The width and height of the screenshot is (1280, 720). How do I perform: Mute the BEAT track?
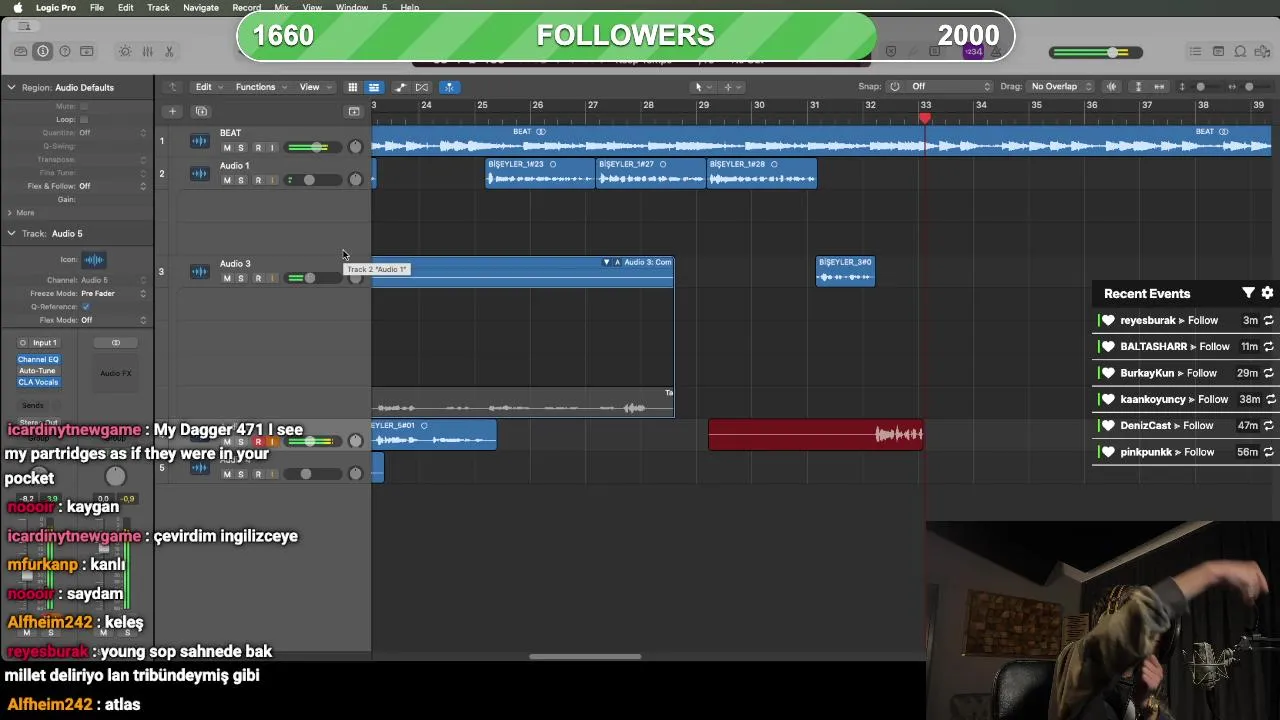[x=226, y=148]
